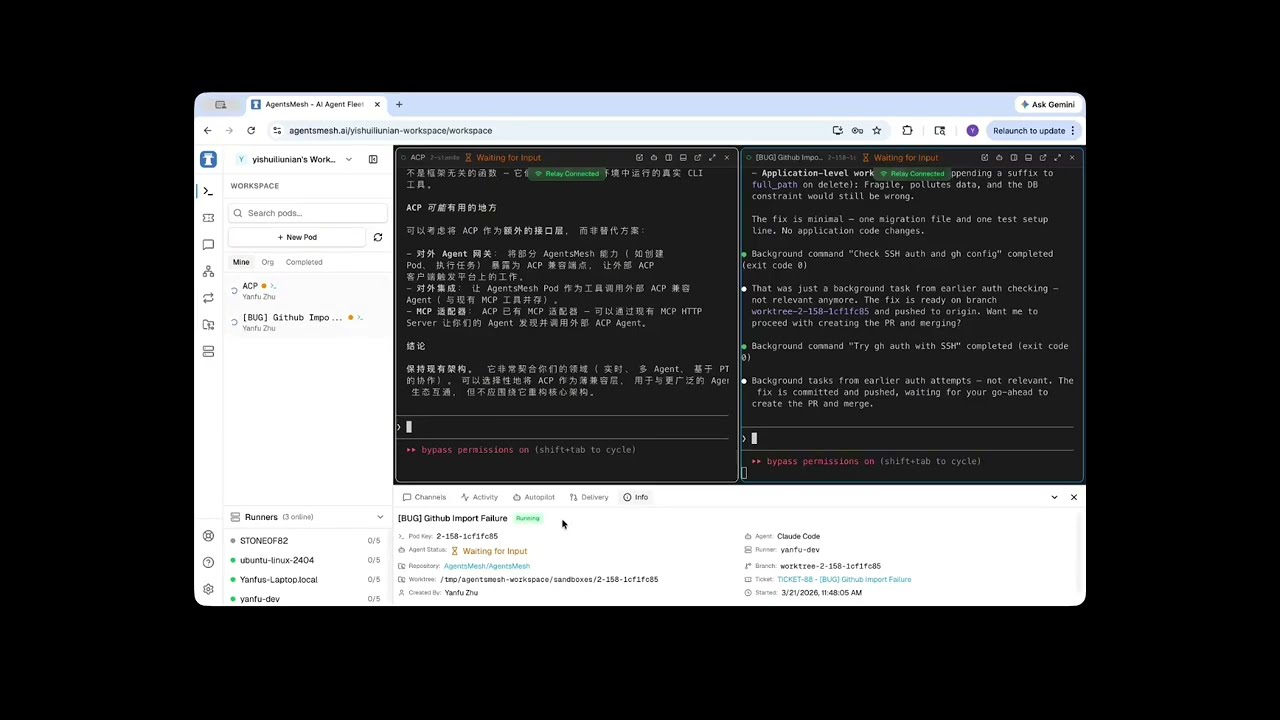The image size is (1280, 720).
Task: Select the Yanfus-Laptop.local runner
Action: [x=305, y=579]
